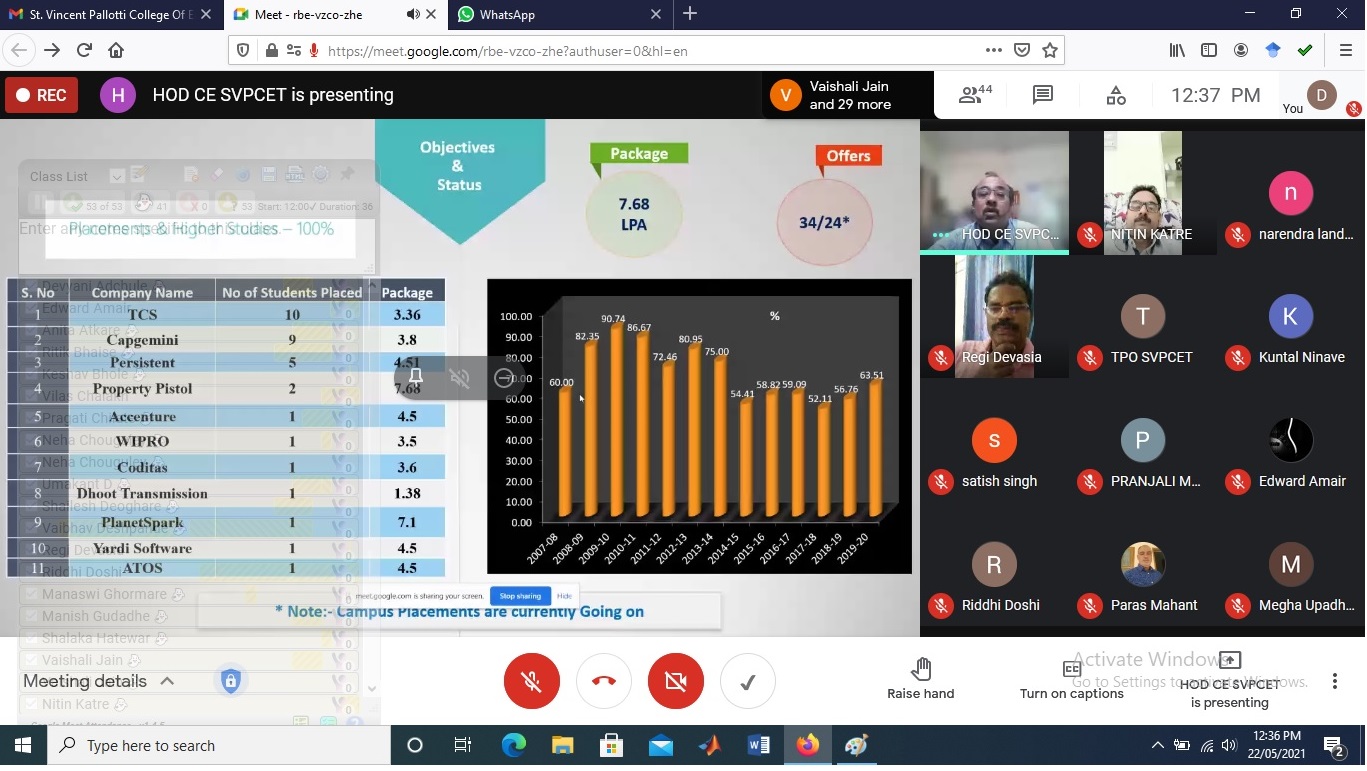
Task: Bookmark this page with the star icon
Action: click(1049, 50)
